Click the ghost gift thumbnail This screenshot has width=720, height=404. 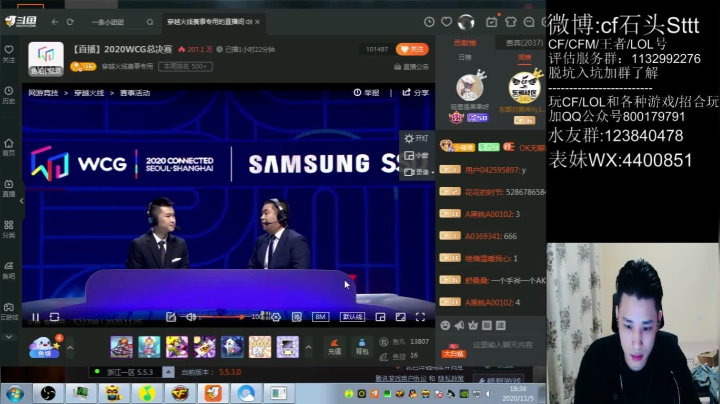(x=232, y=347)
